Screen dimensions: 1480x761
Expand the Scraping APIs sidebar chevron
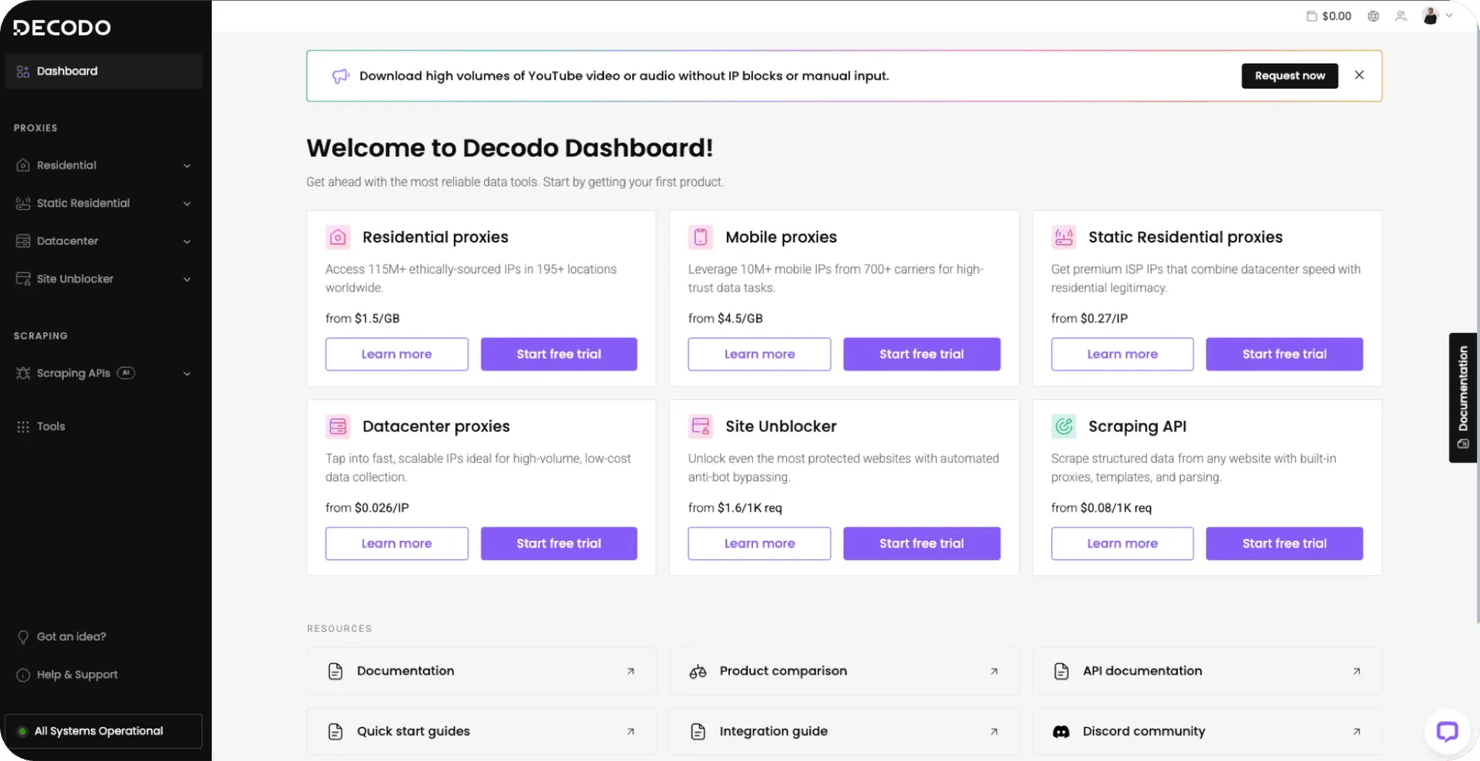point(187,374)
